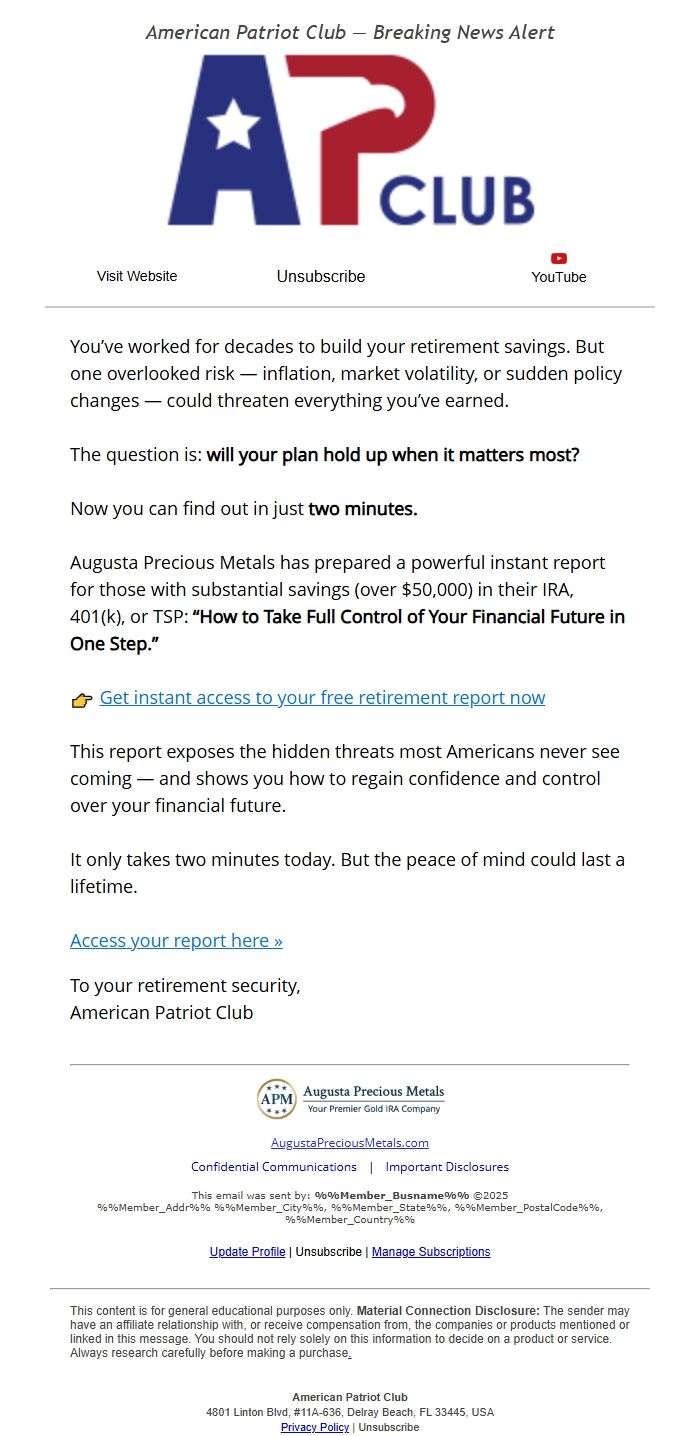Image resolution: width=700 pixels, height=1436 pixels.
Task: Get instant access to free retirement report
Action: coord(322,698)
